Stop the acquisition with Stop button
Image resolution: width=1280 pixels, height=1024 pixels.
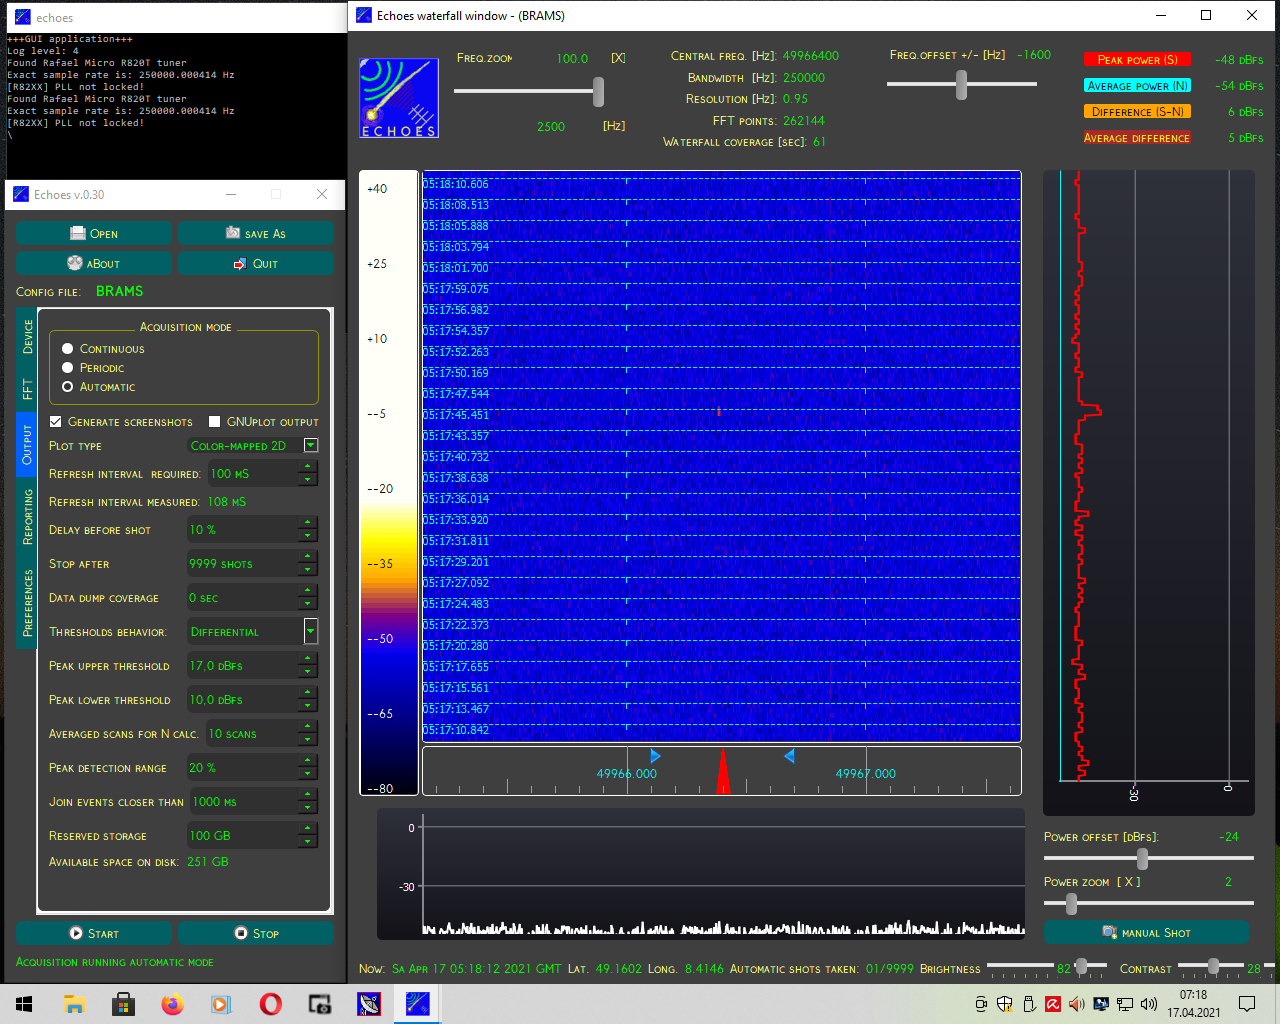[x=255, y=933]
